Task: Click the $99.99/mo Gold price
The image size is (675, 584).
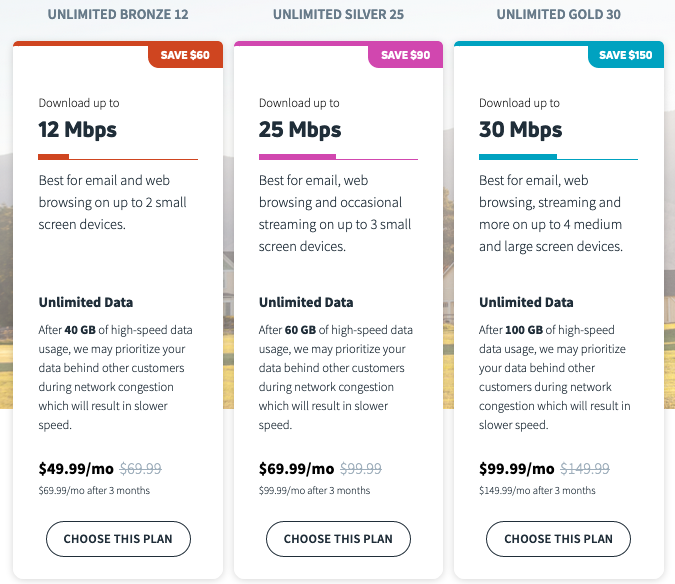Action: 517,469
